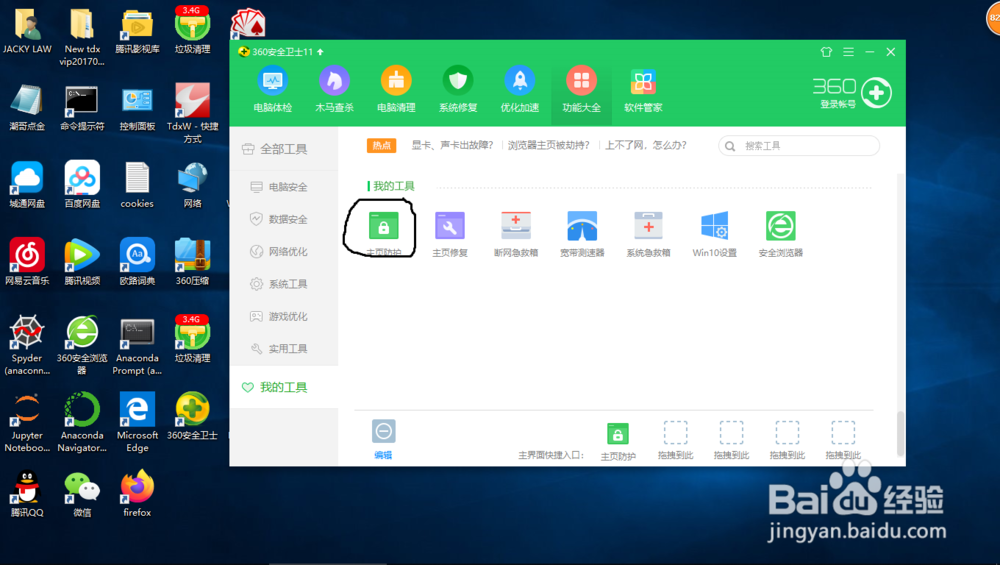
Task: Open 360压缩 desktop icon
Action: pos(192,261)
